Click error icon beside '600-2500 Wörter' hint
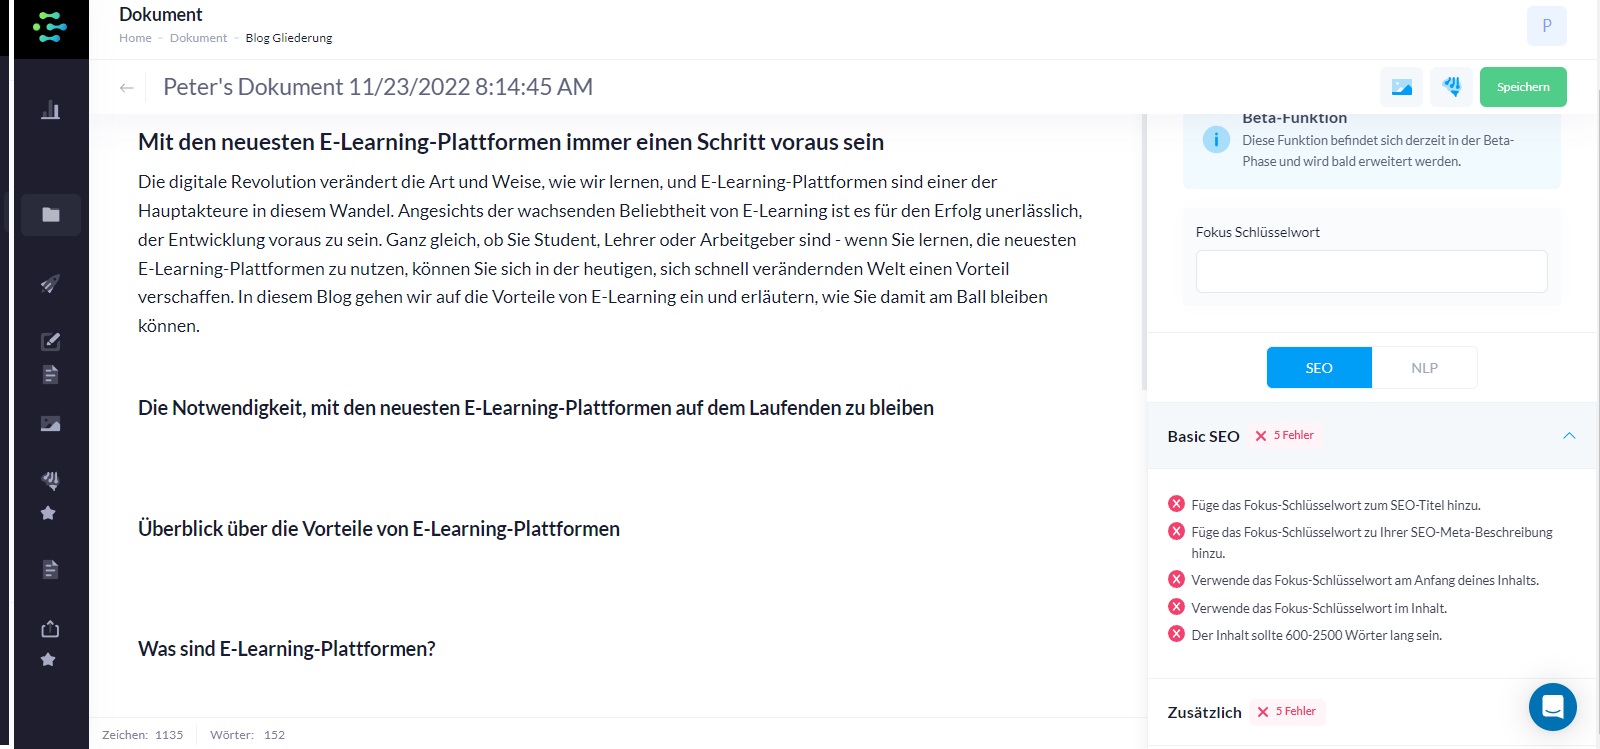 [1176, 634]
